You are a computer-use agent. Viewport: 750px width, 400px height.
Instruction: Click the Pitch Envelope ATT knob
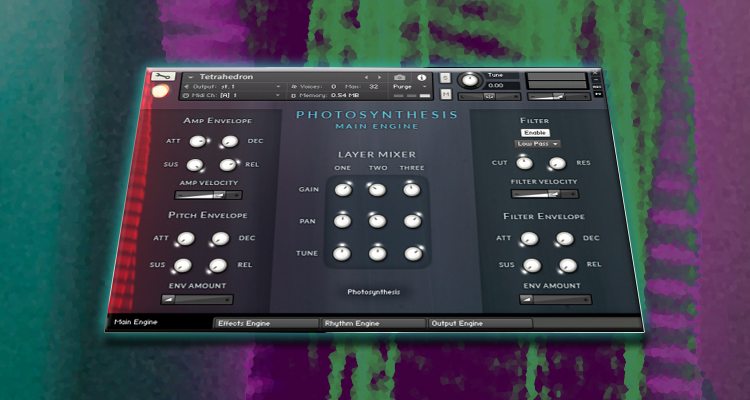click(x=186, y=238)
